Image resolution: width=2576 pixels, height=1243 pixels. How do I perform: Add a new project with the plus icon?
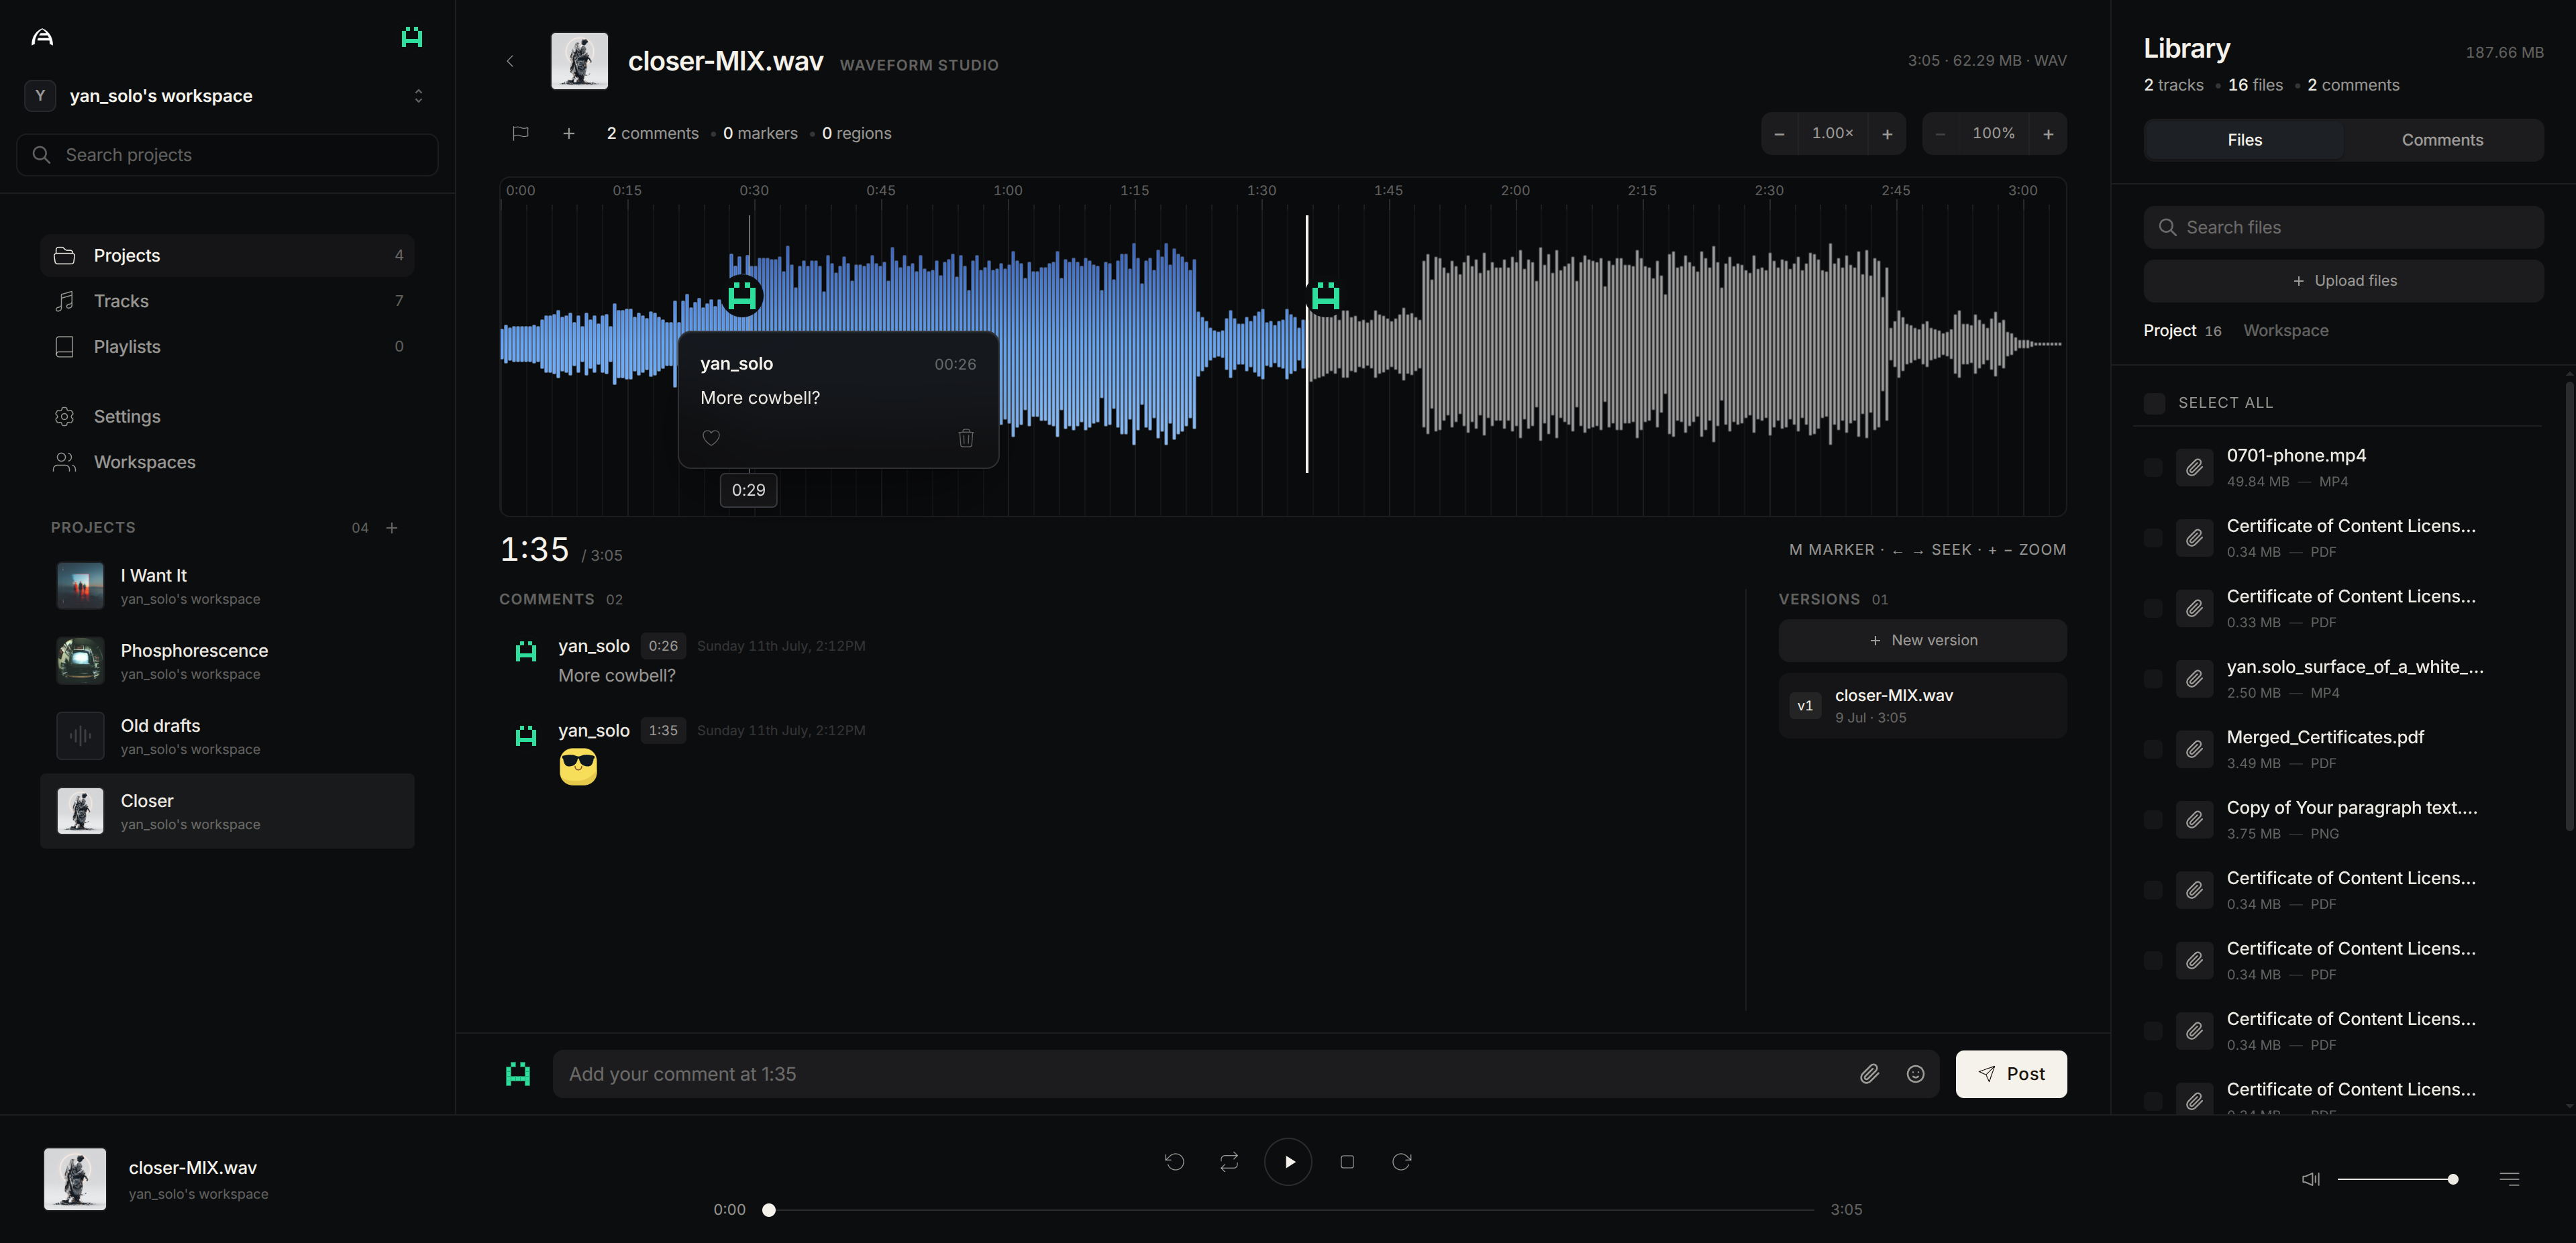point(392,527)
